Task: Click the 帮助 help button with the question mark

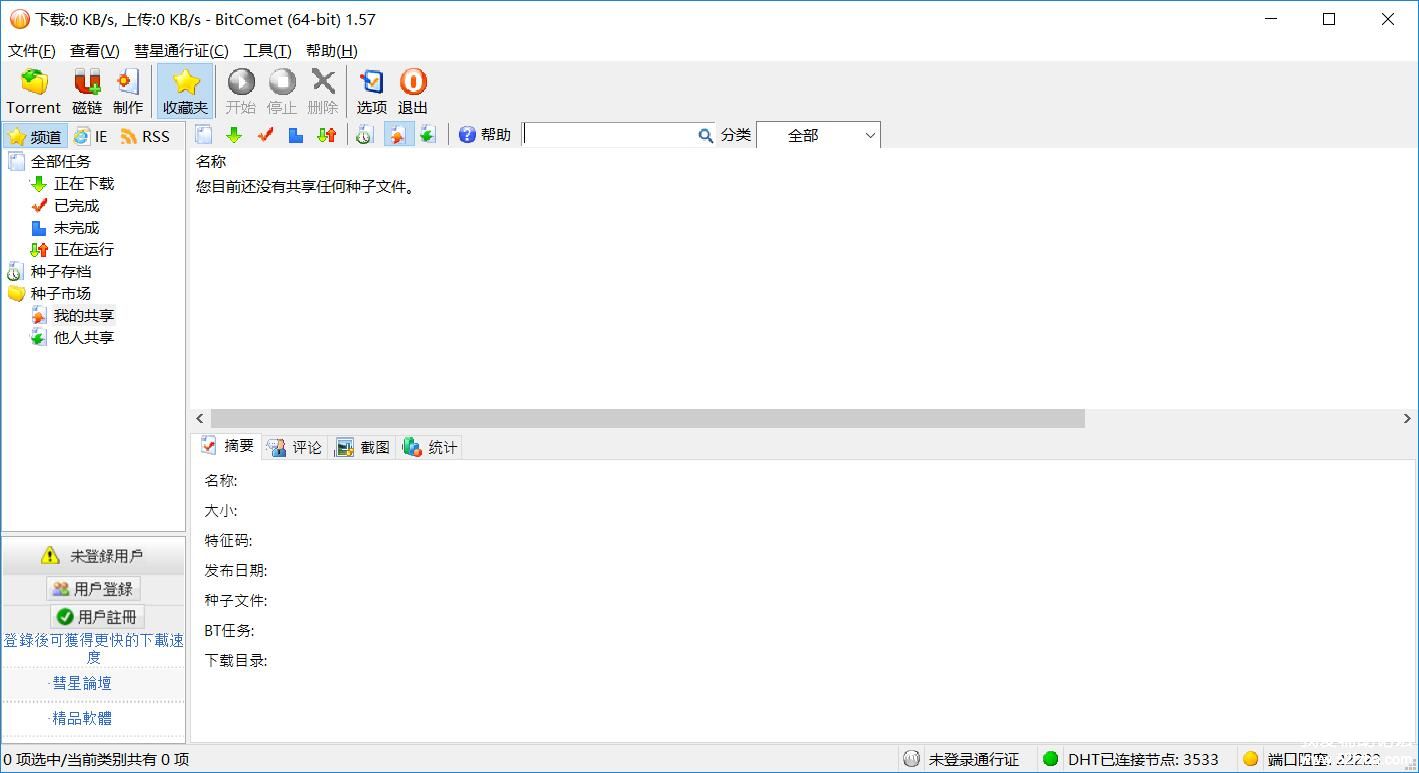Action: 485,135
